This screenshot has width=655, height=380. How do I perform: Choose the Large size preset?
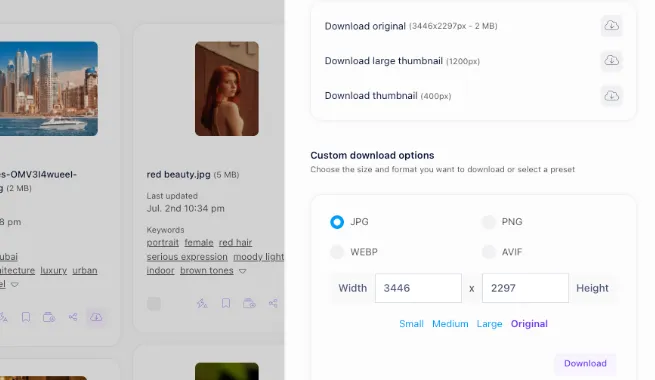click(x=489, y=324)
